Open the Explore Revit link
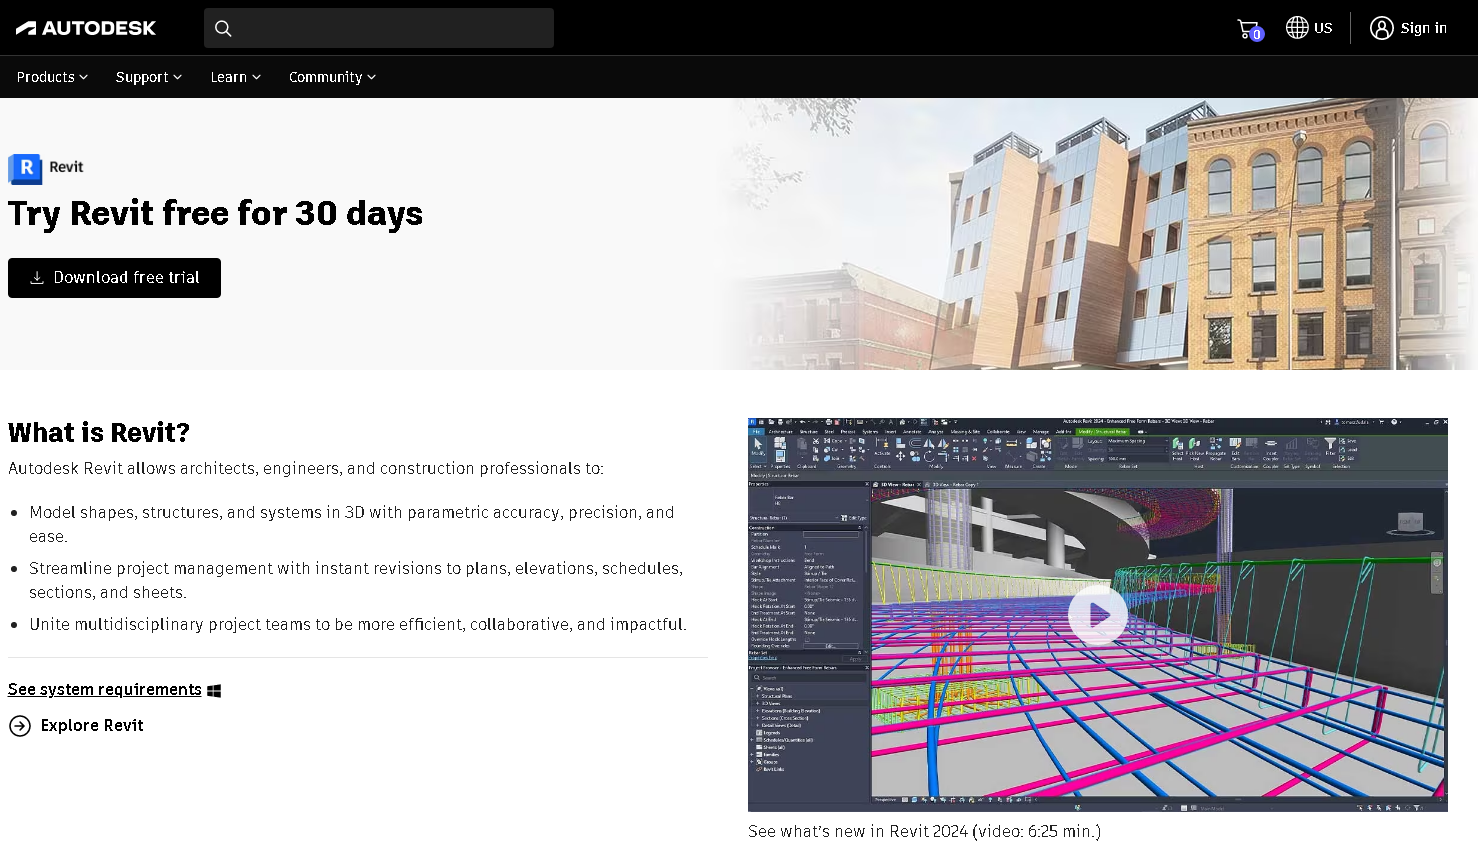This screenshot has height=841, width=1478. click(92, 725)
